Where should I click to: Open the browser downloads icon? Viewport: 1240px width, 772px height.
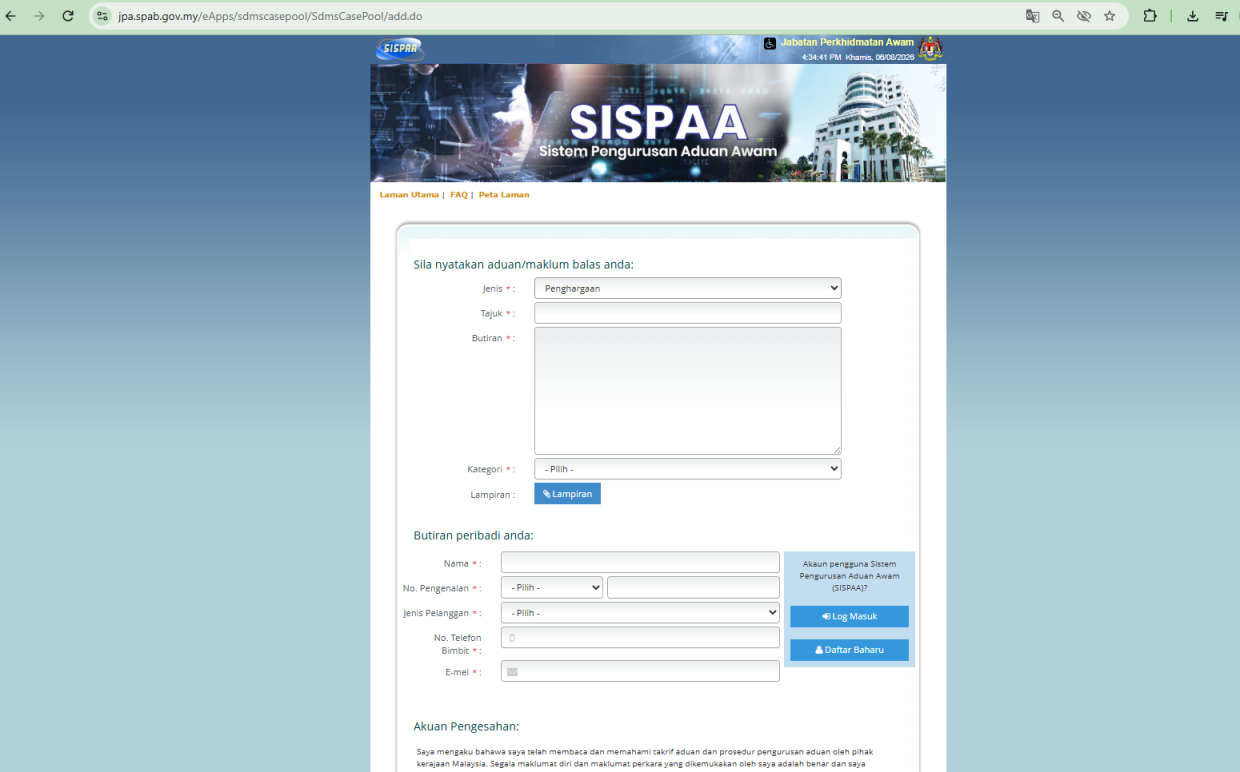pyautogui.click(x=1193, y=16)
